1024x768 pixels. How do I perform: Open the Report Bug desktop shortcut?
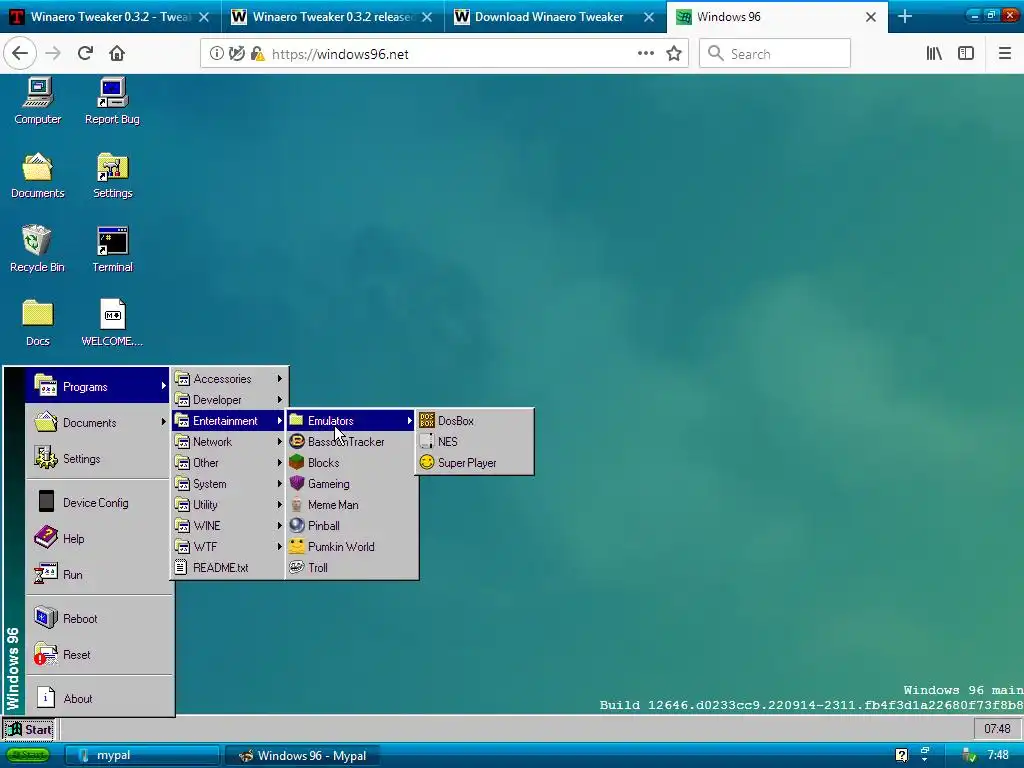click(112, 101)
